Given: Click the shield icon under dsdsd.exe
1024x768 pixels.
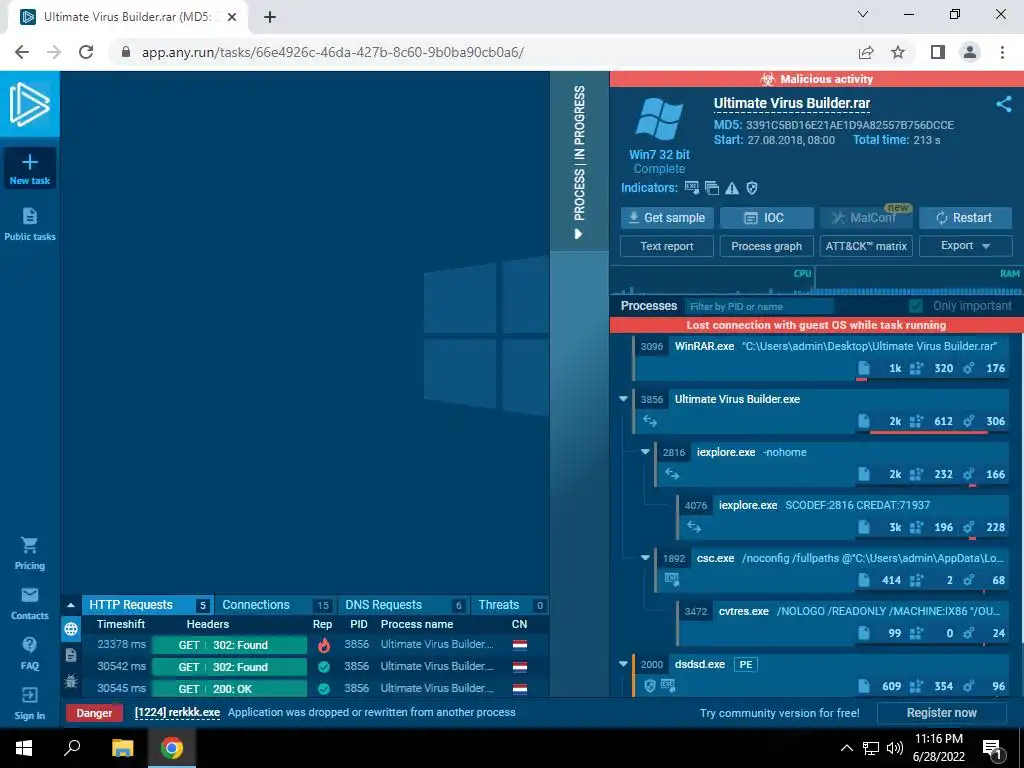Looking at the screenshot, I should coord(650,686).
